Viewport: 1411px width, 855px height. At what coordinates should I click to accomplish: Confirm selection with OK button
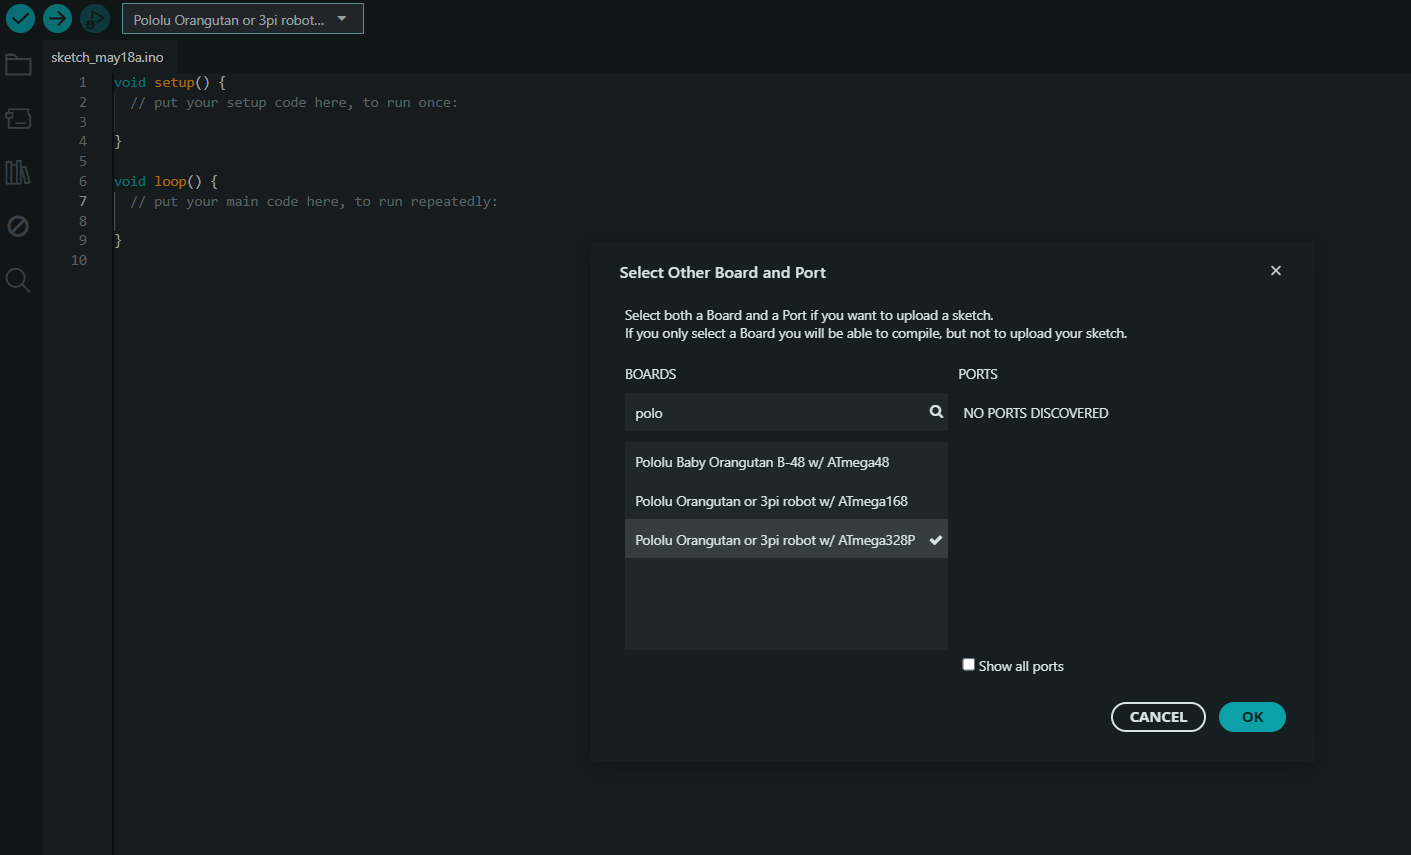coord(1252,717)
